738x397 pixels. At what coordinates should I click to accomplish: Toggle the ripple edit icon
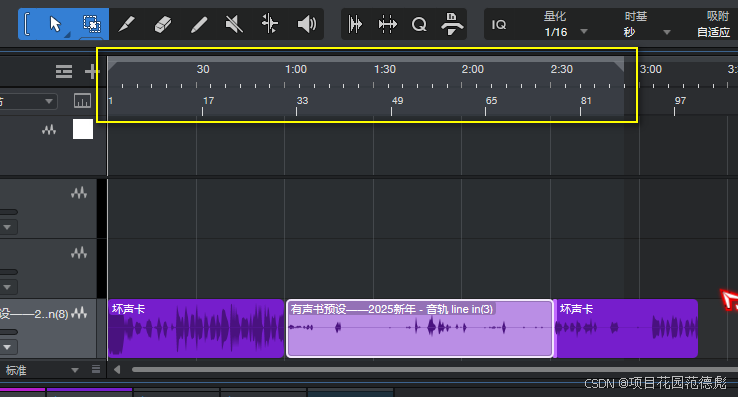387,24
